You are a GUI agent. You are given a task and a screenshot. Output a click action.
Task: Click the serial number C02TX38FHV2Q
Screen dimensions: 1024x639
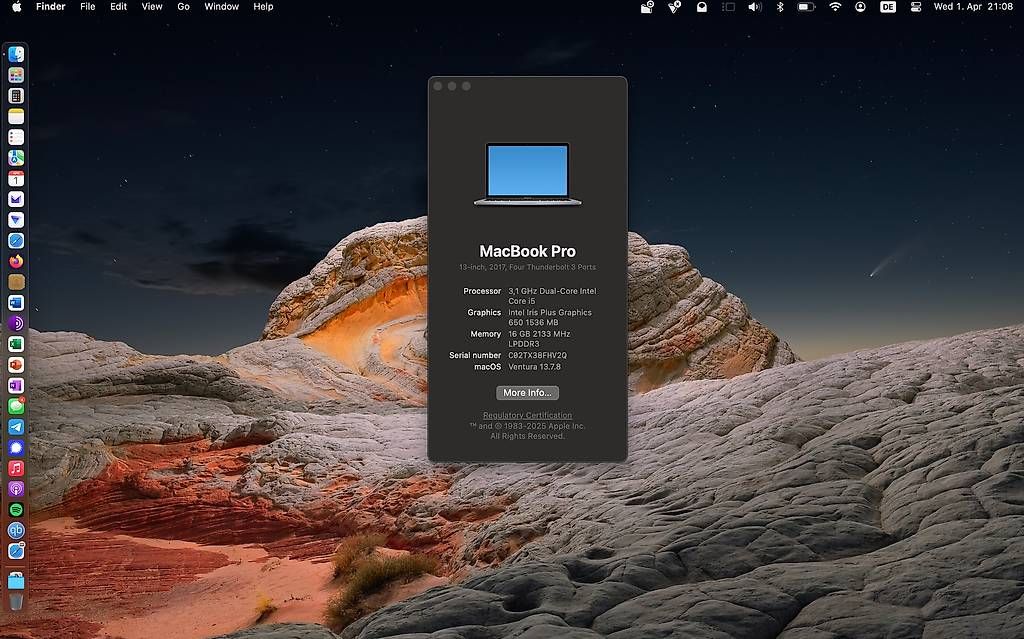(537, 355)
